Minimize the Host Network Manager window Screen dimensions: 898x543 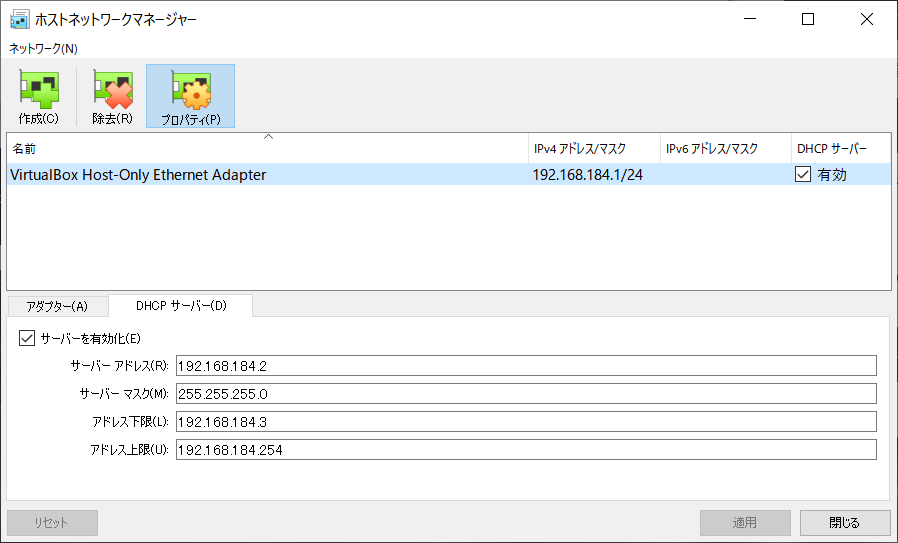point(750,19)
